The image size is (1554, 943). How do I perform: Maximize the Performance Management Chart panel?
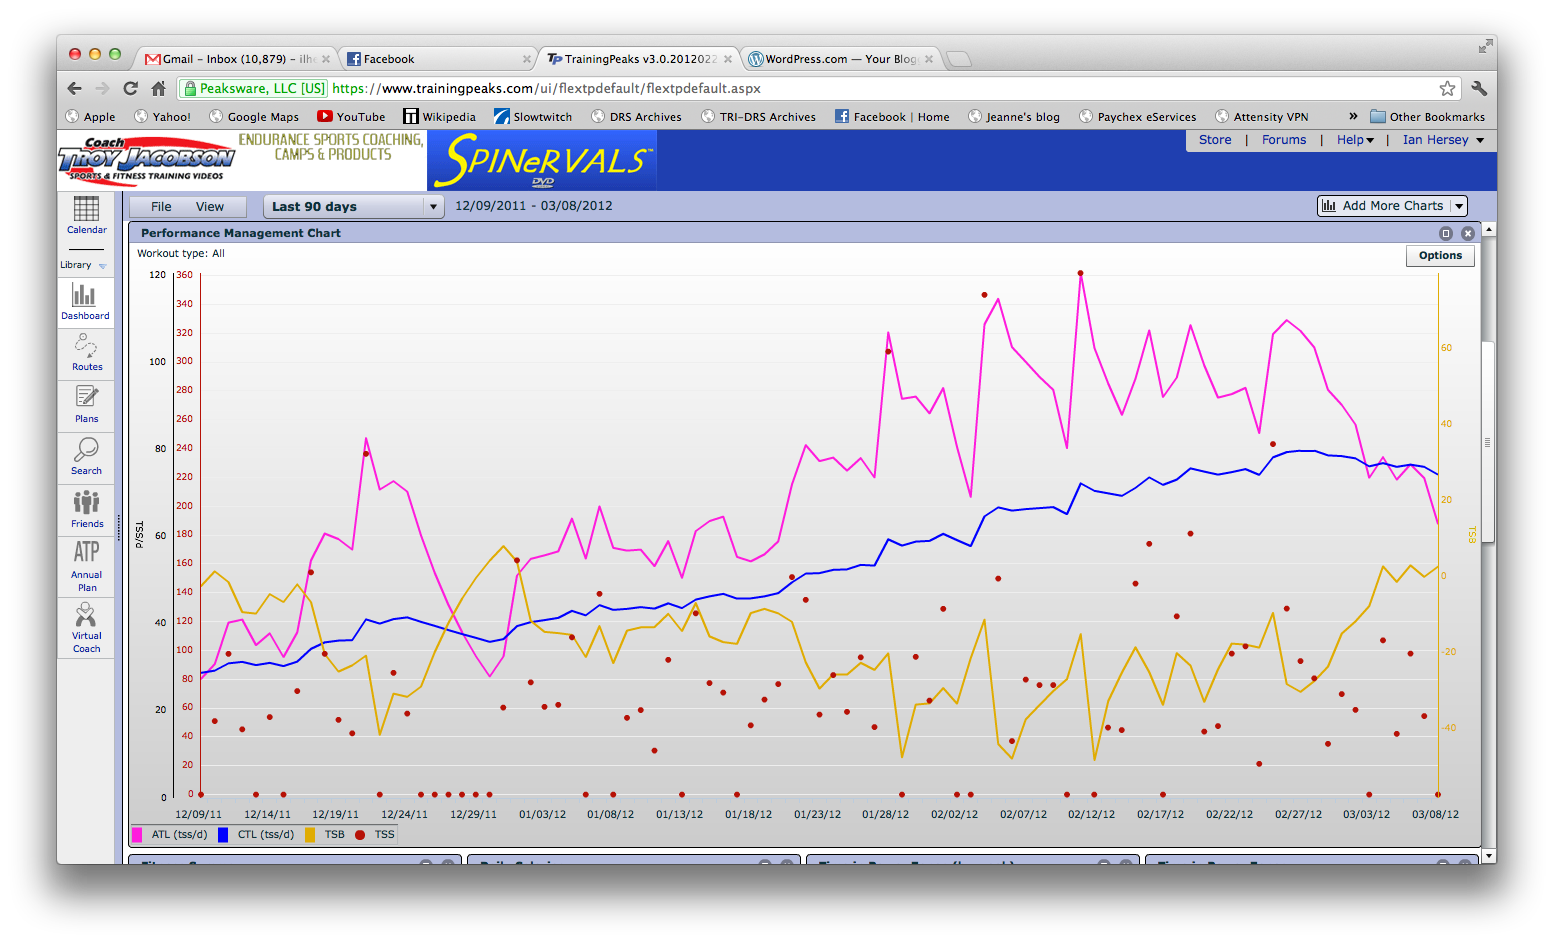1445,233
